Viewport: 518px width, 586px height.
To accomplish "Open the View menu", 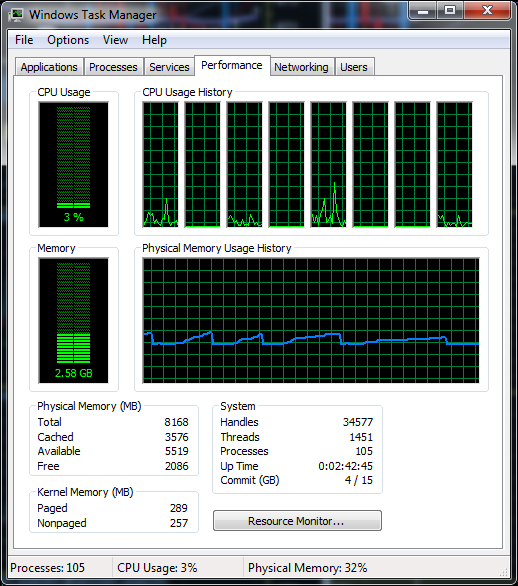I will [115, 40].
